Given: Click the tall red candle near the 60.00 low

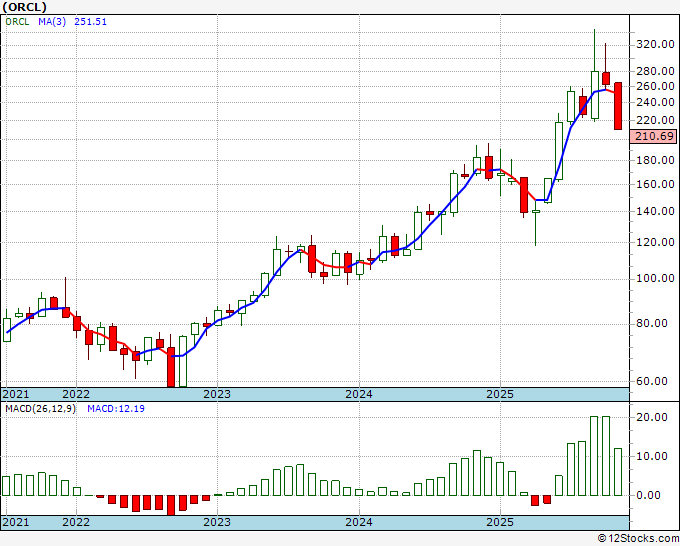Looking at the screenshot, I should [x=171, y=368].
